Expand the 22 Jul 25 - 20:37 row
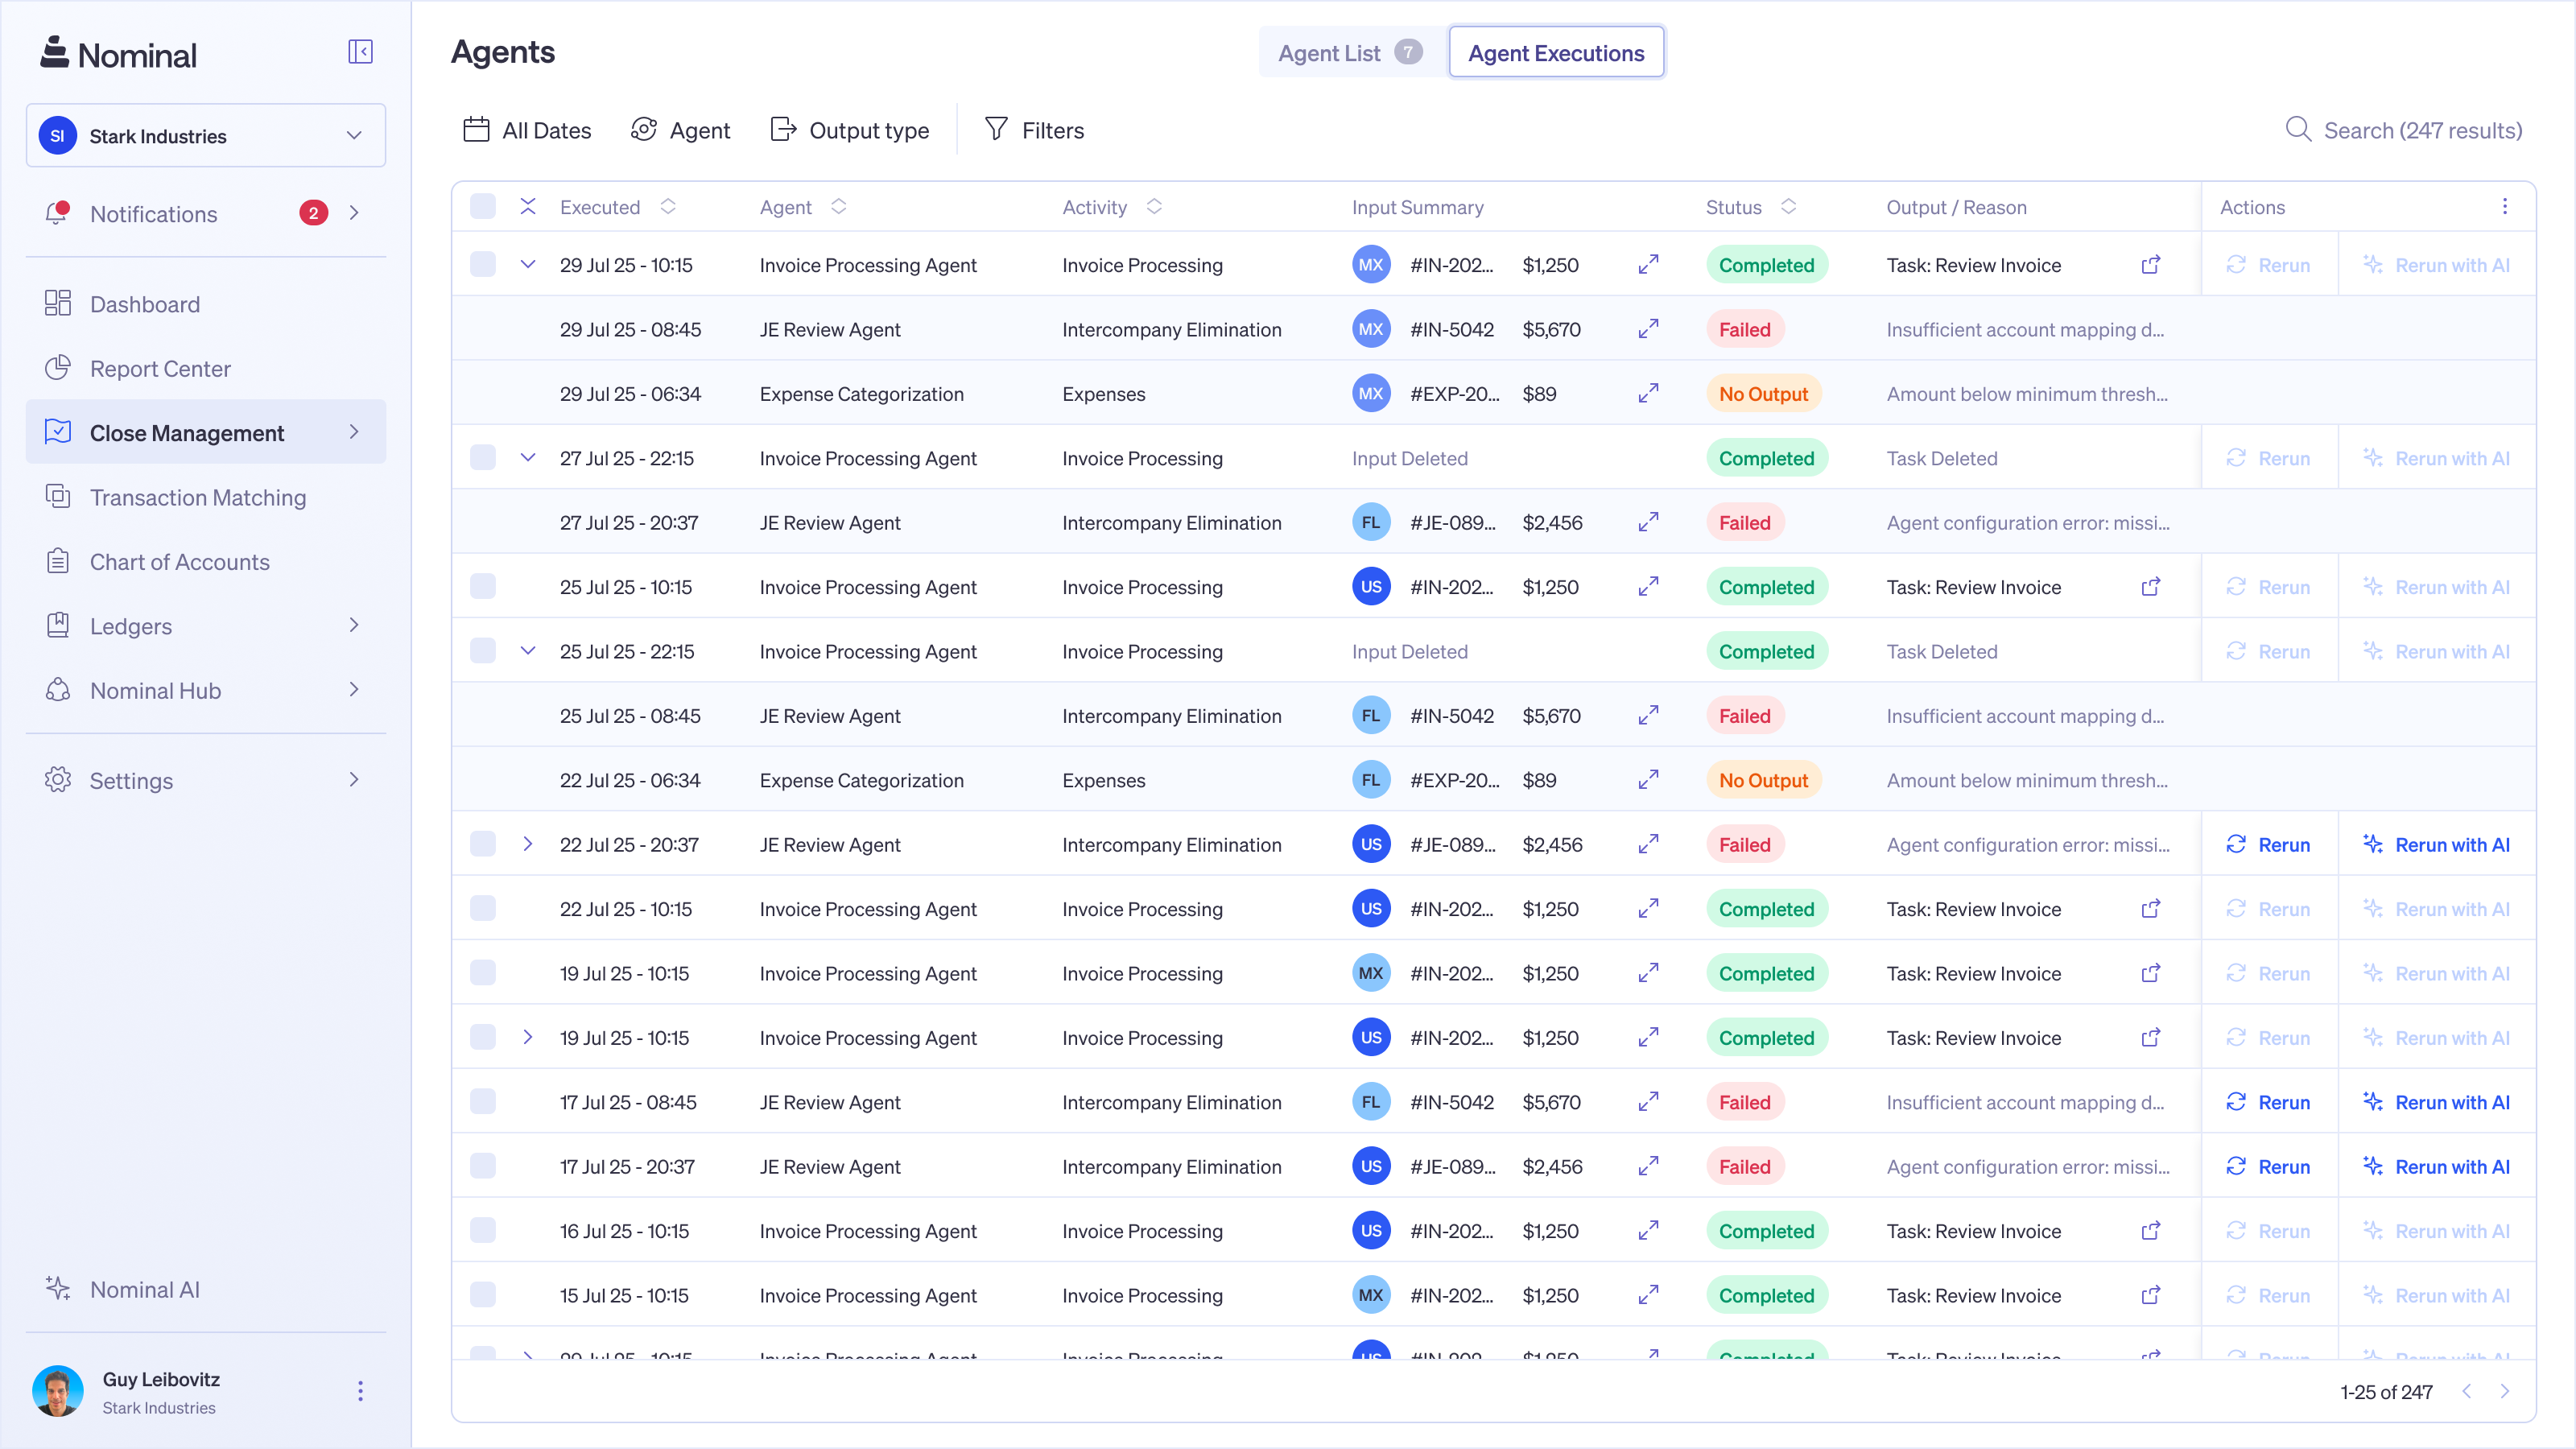 529,844
